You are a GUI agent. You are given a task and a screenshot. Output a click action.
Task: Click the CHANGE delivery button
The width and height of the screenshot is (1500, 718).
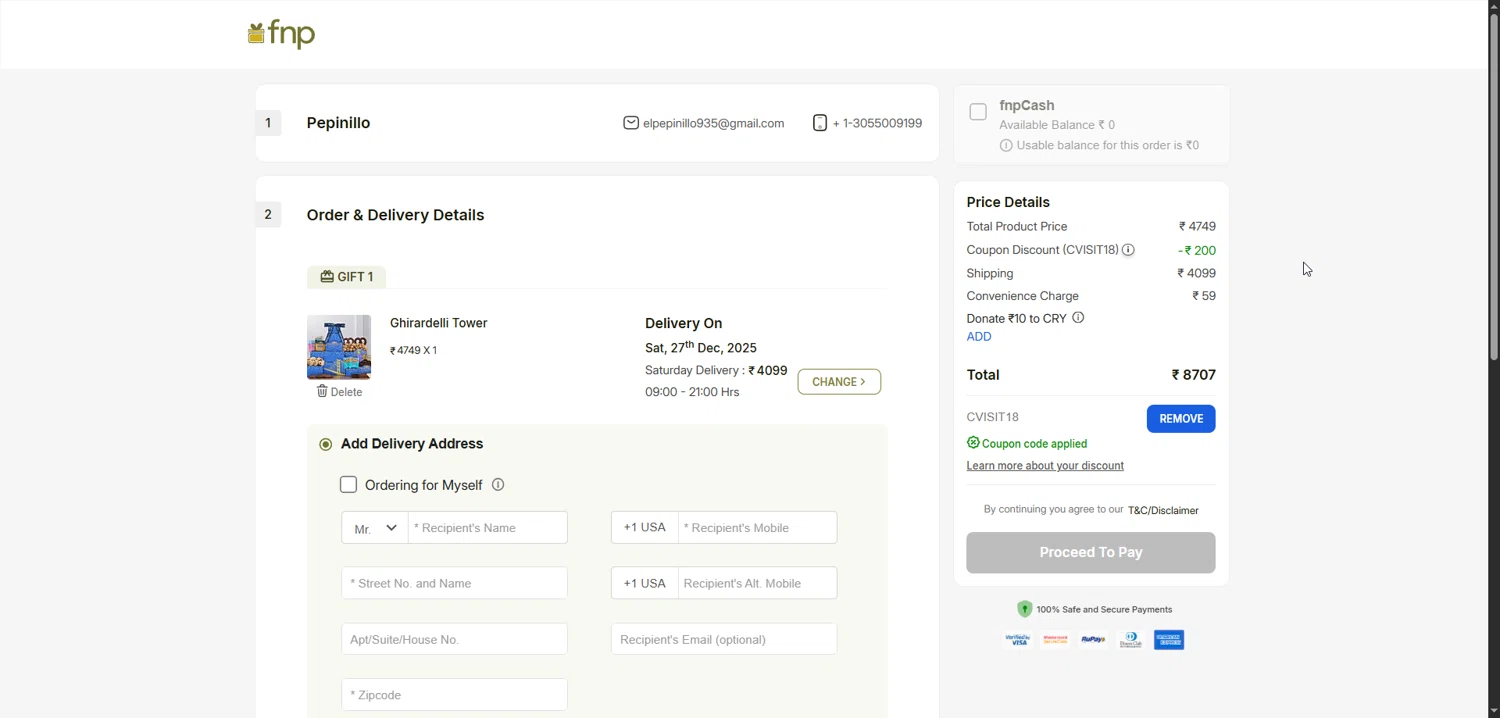(x=839, y=382)
